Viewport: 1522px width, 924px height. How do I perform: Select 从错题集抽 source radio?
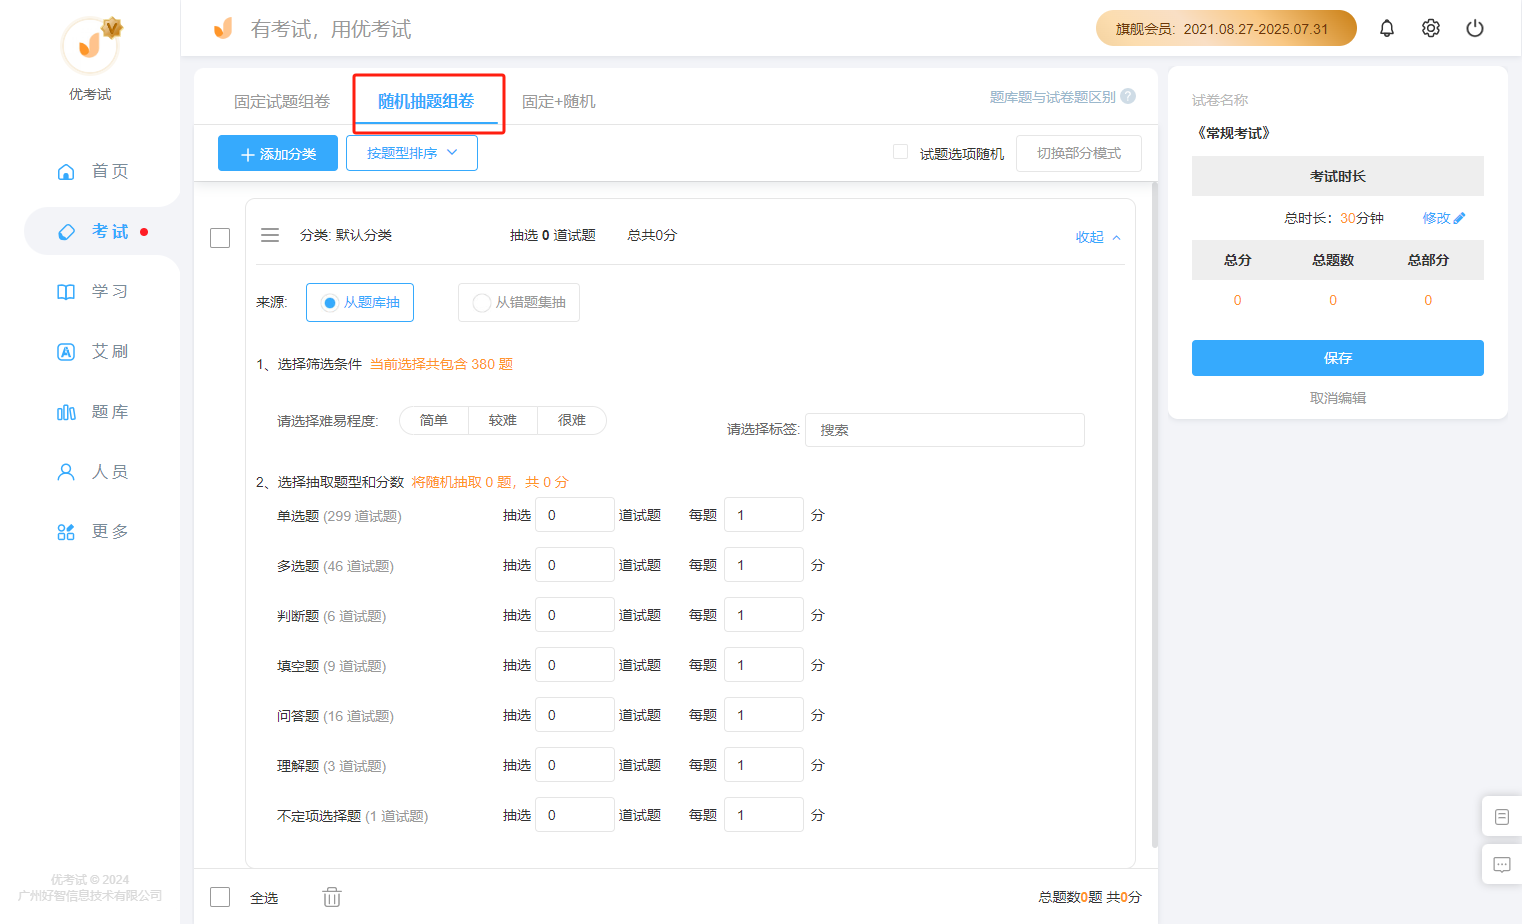coord(519,302)
